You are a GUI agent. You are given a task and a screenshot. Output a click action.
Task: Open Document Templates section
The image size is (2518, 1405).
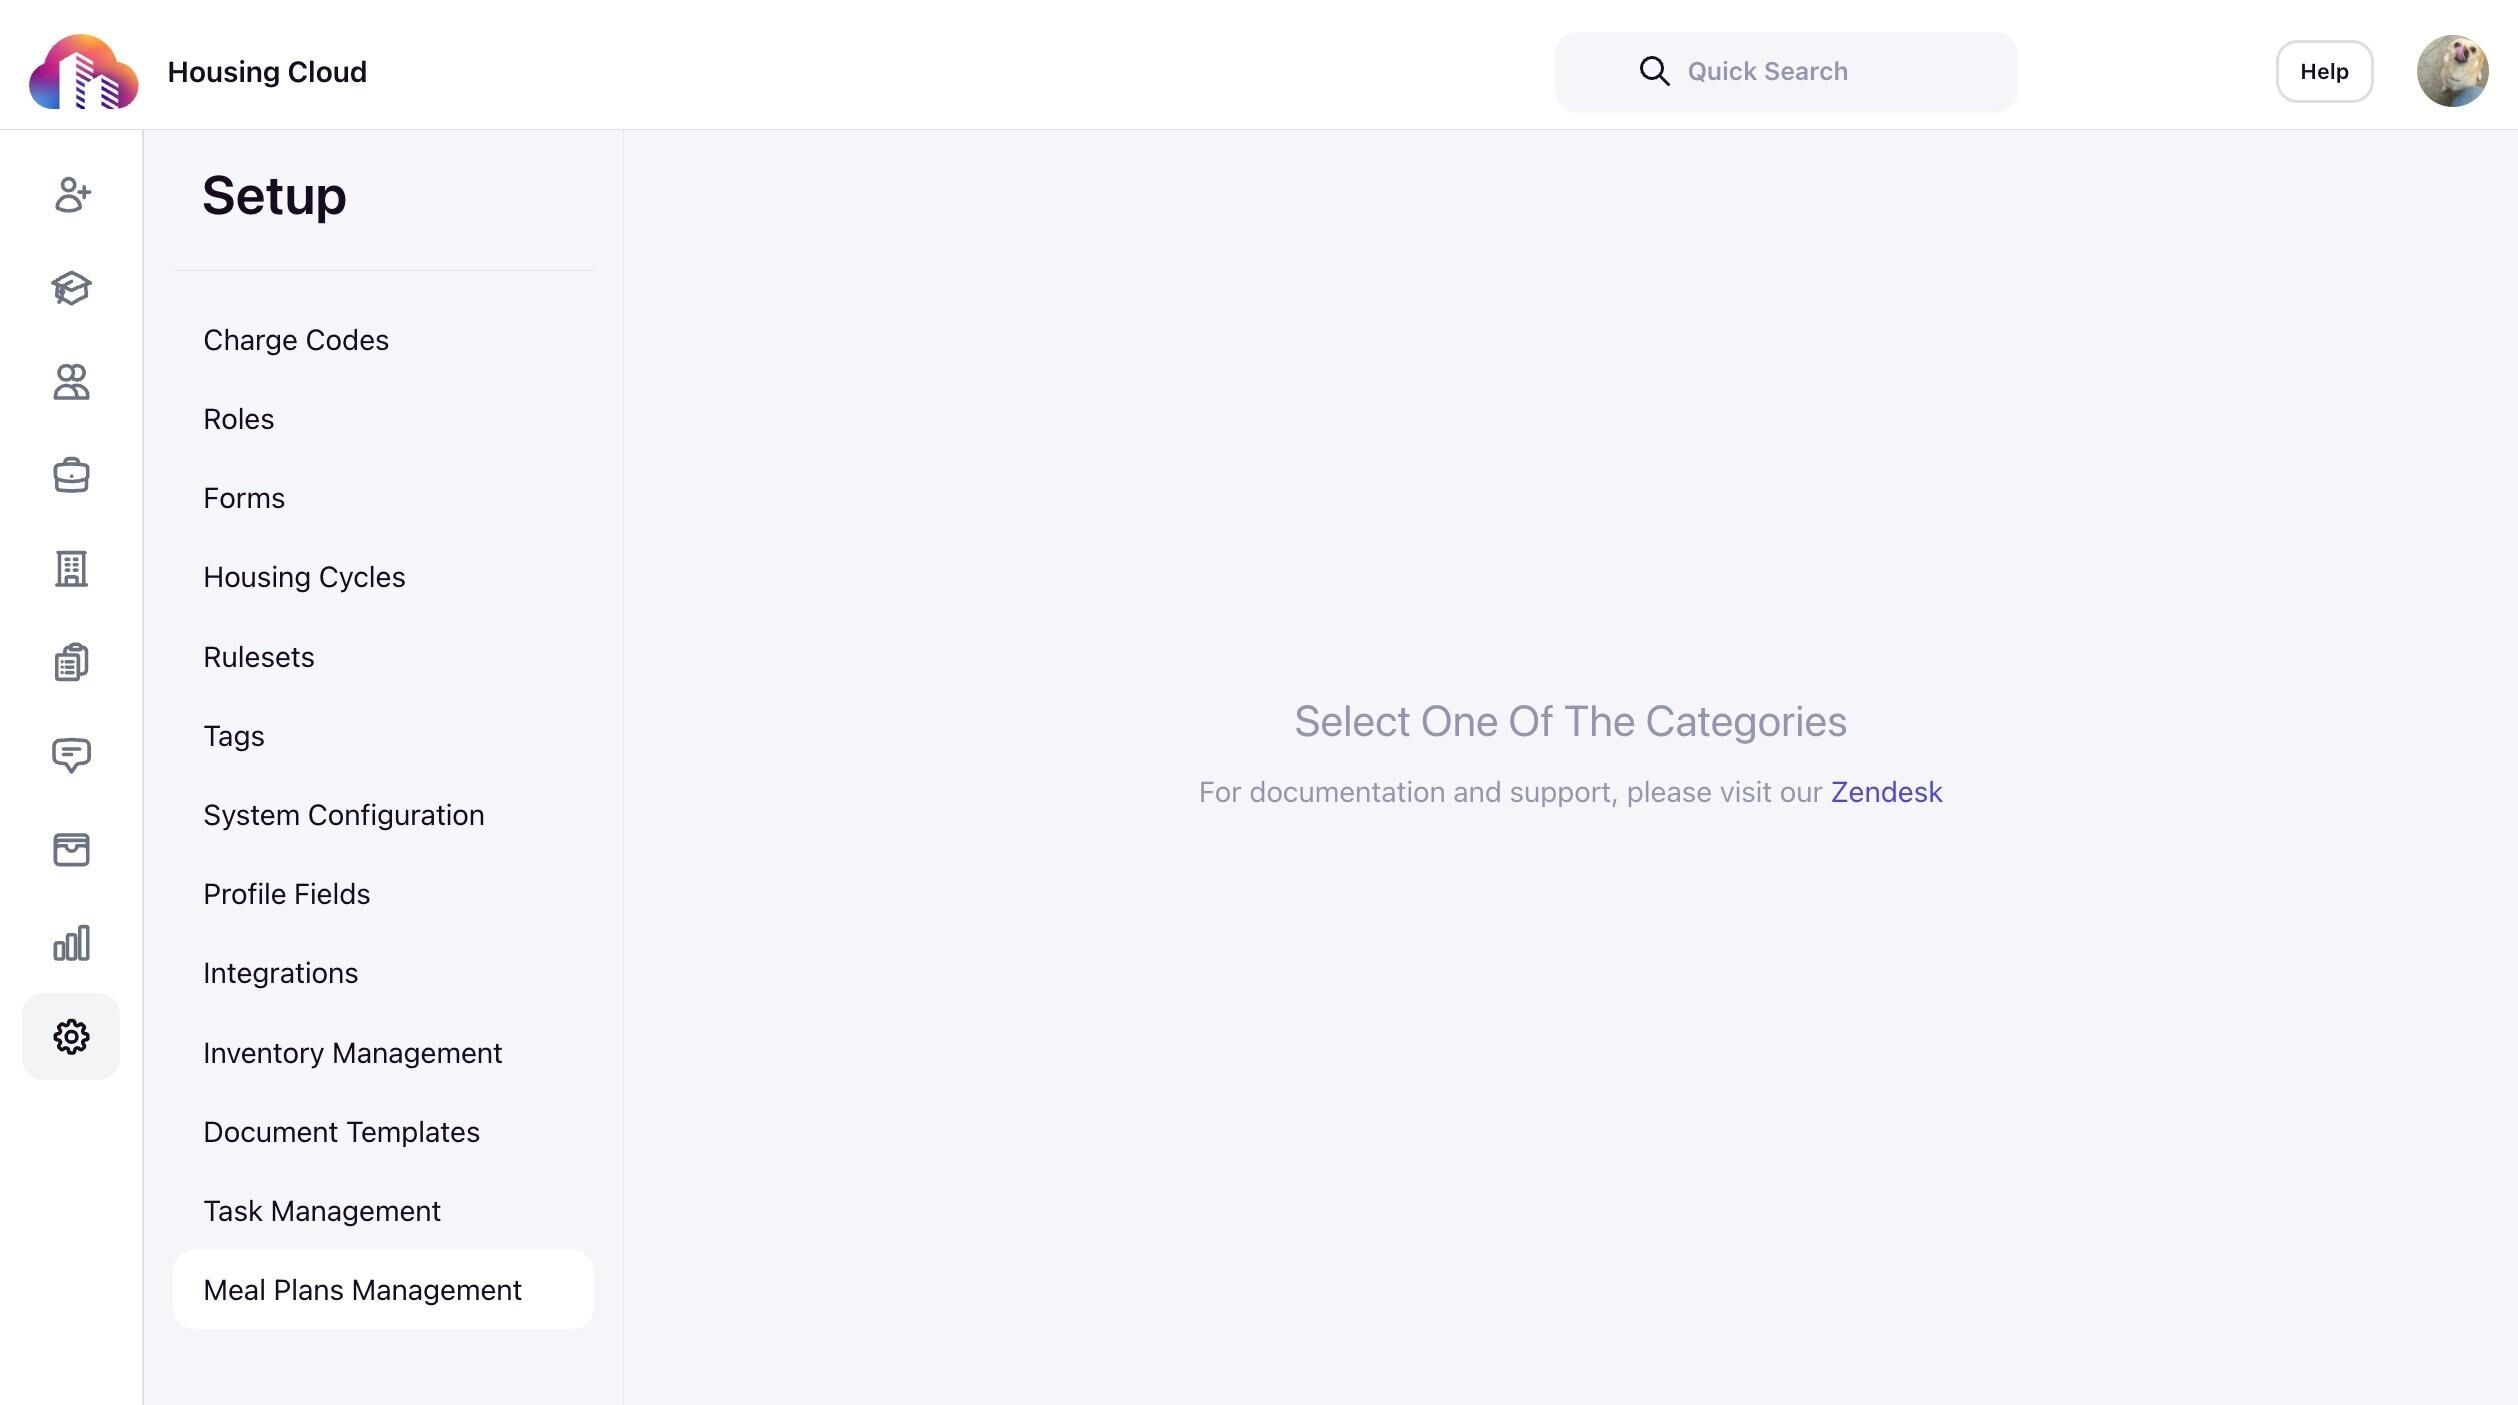(341, 1132)
